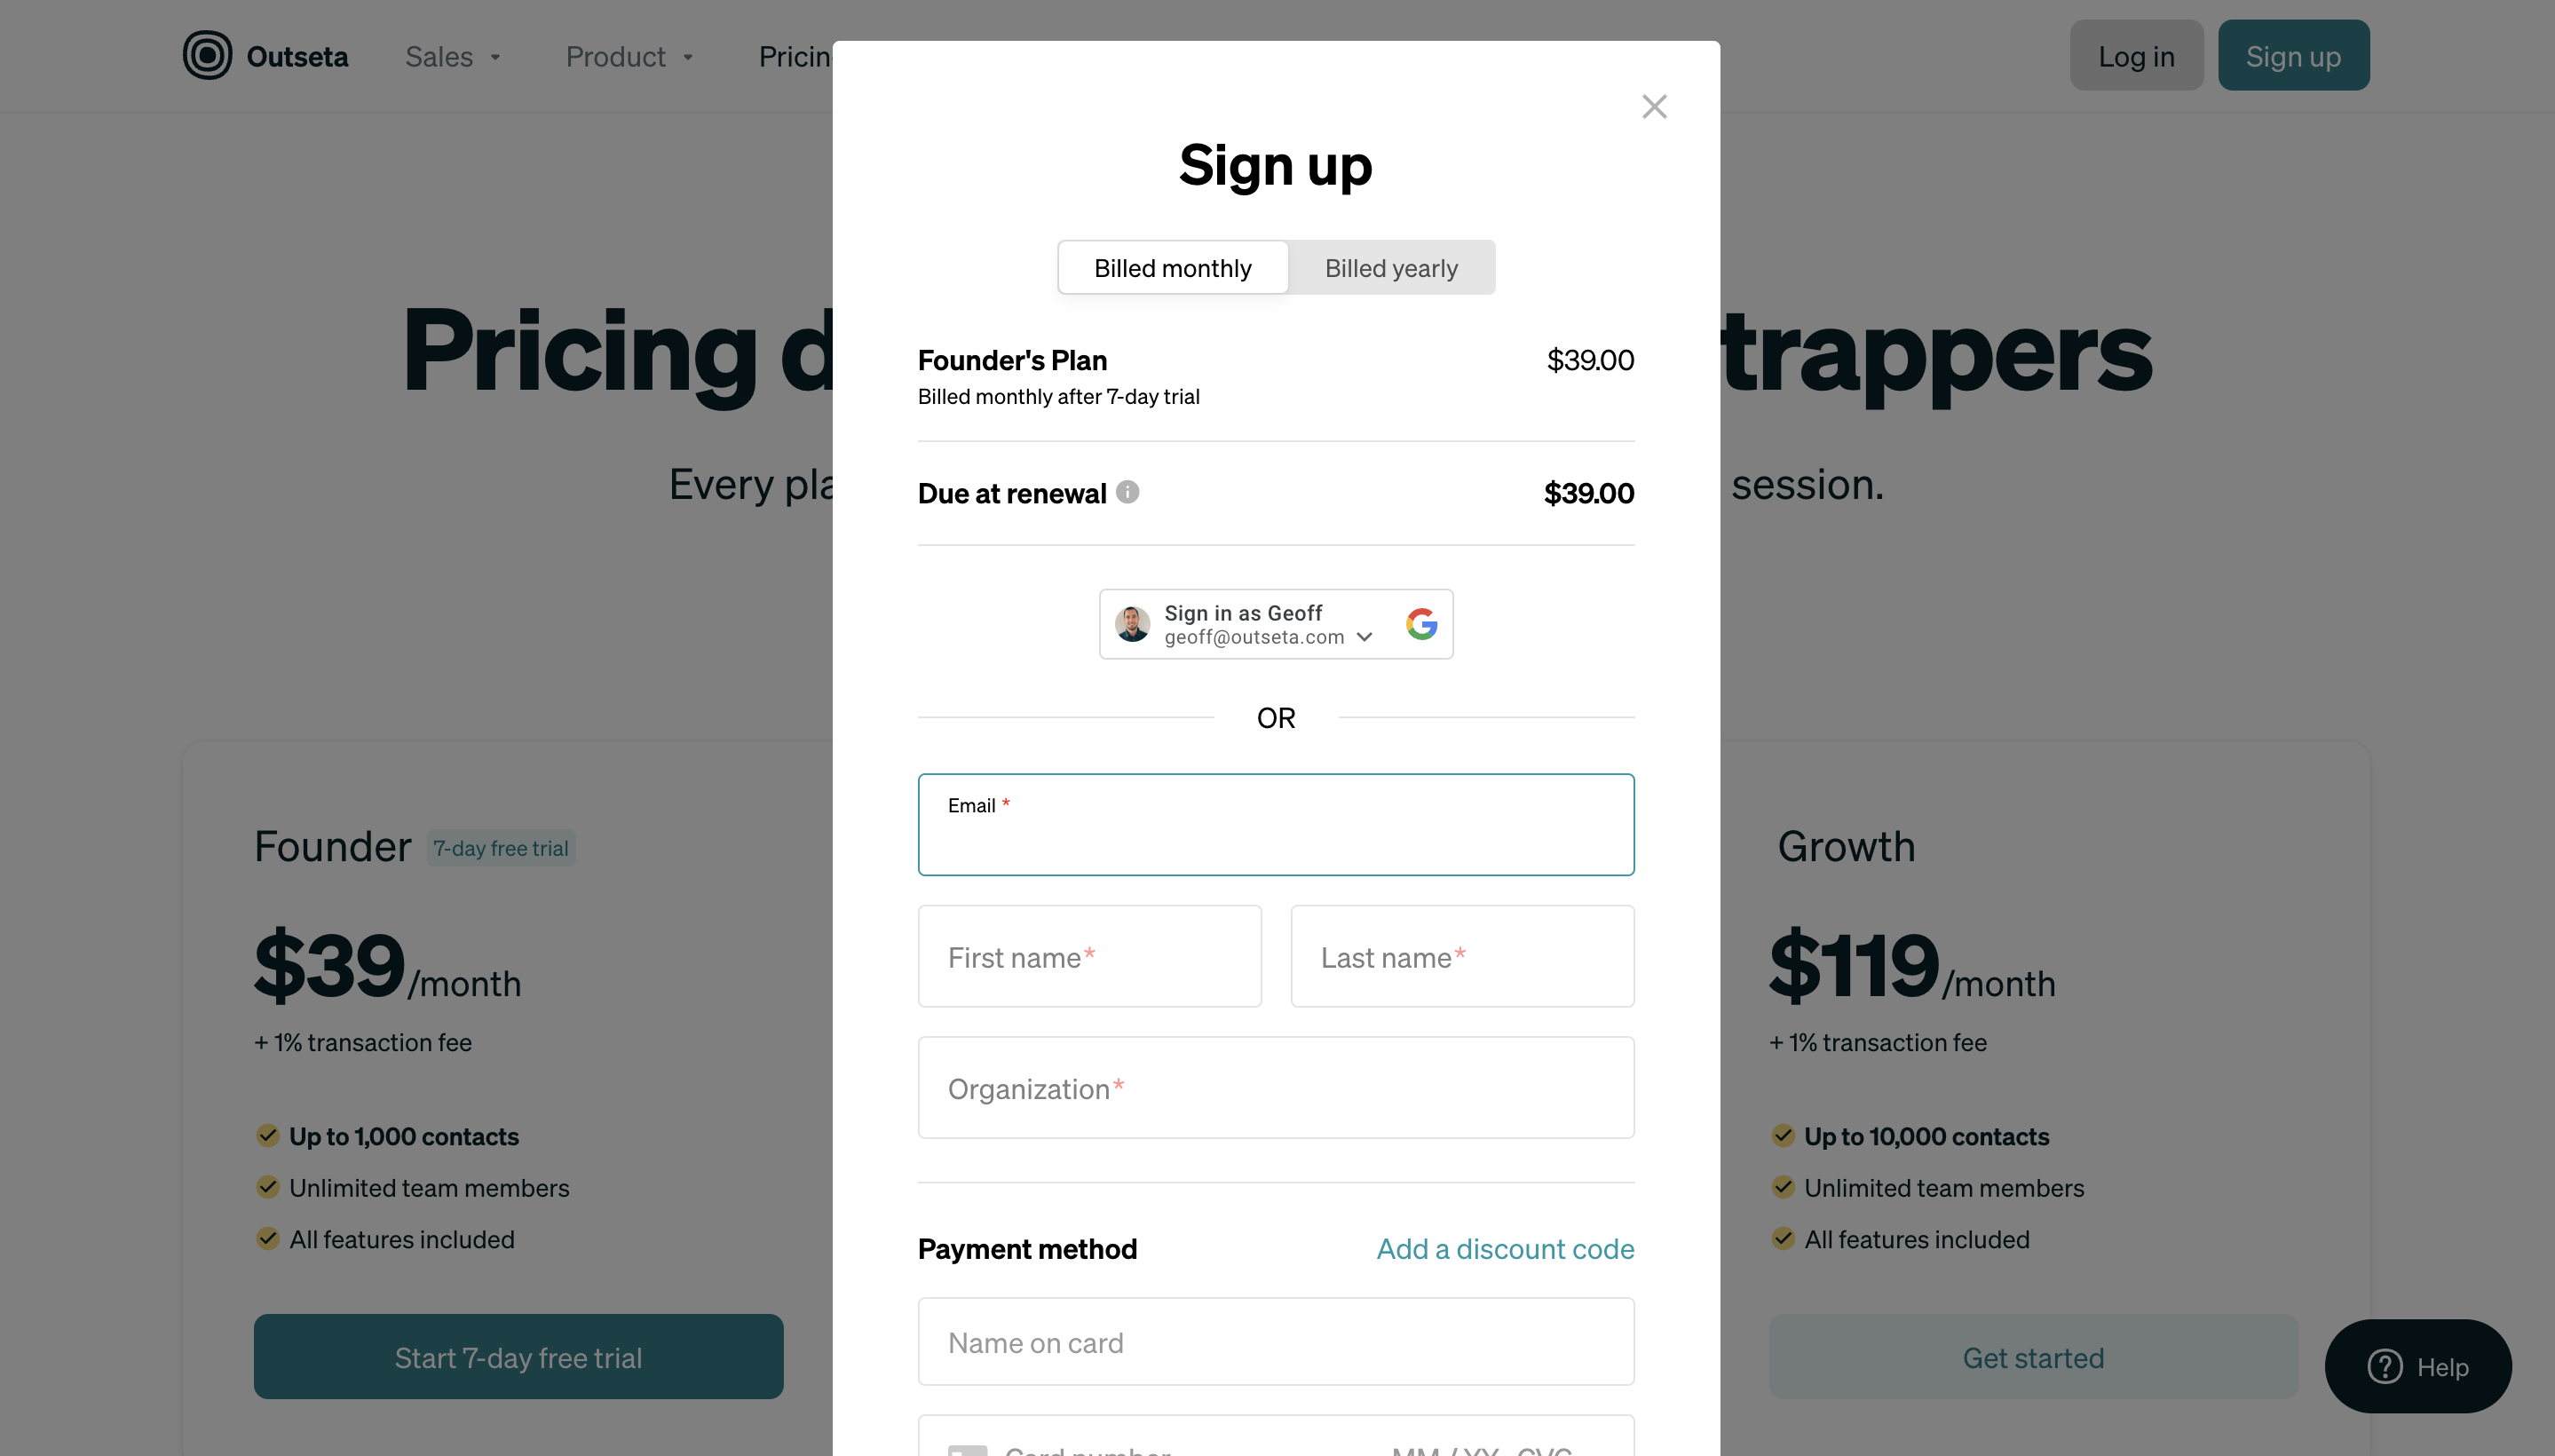Viewport: 2555px width, 1456px height.
Task: Toggle to Billed monthly option
Action: point(1172,266)
